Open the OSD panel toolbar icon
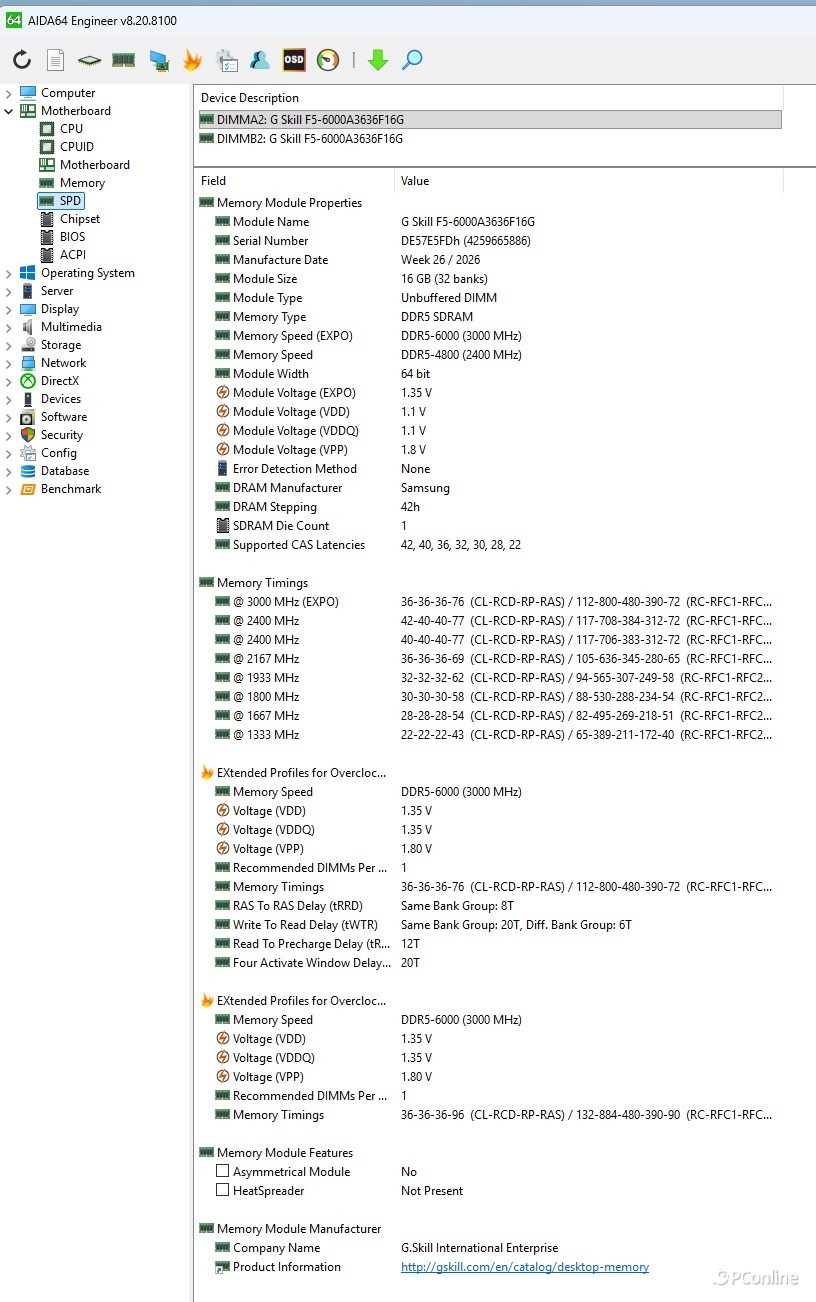Viewport: 816px width, 1302px height. tap(294, 60)
